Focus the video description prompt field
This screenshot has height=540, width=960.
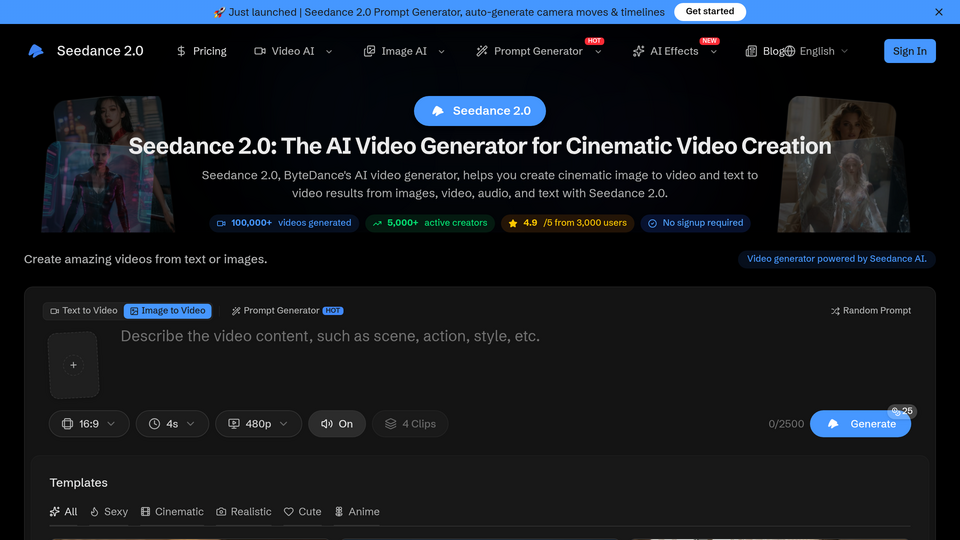[x=514, y=365]
